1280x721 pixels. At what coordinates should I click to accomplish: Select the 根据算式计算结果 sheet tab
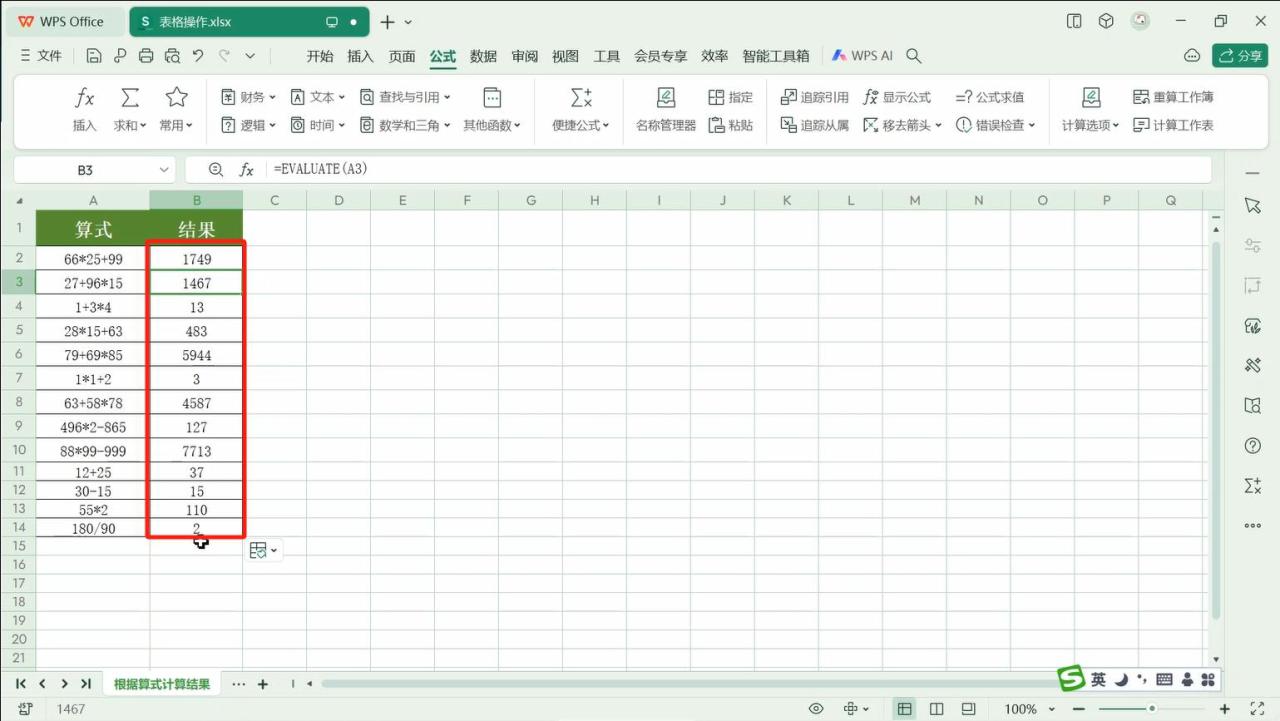[162, 684]
